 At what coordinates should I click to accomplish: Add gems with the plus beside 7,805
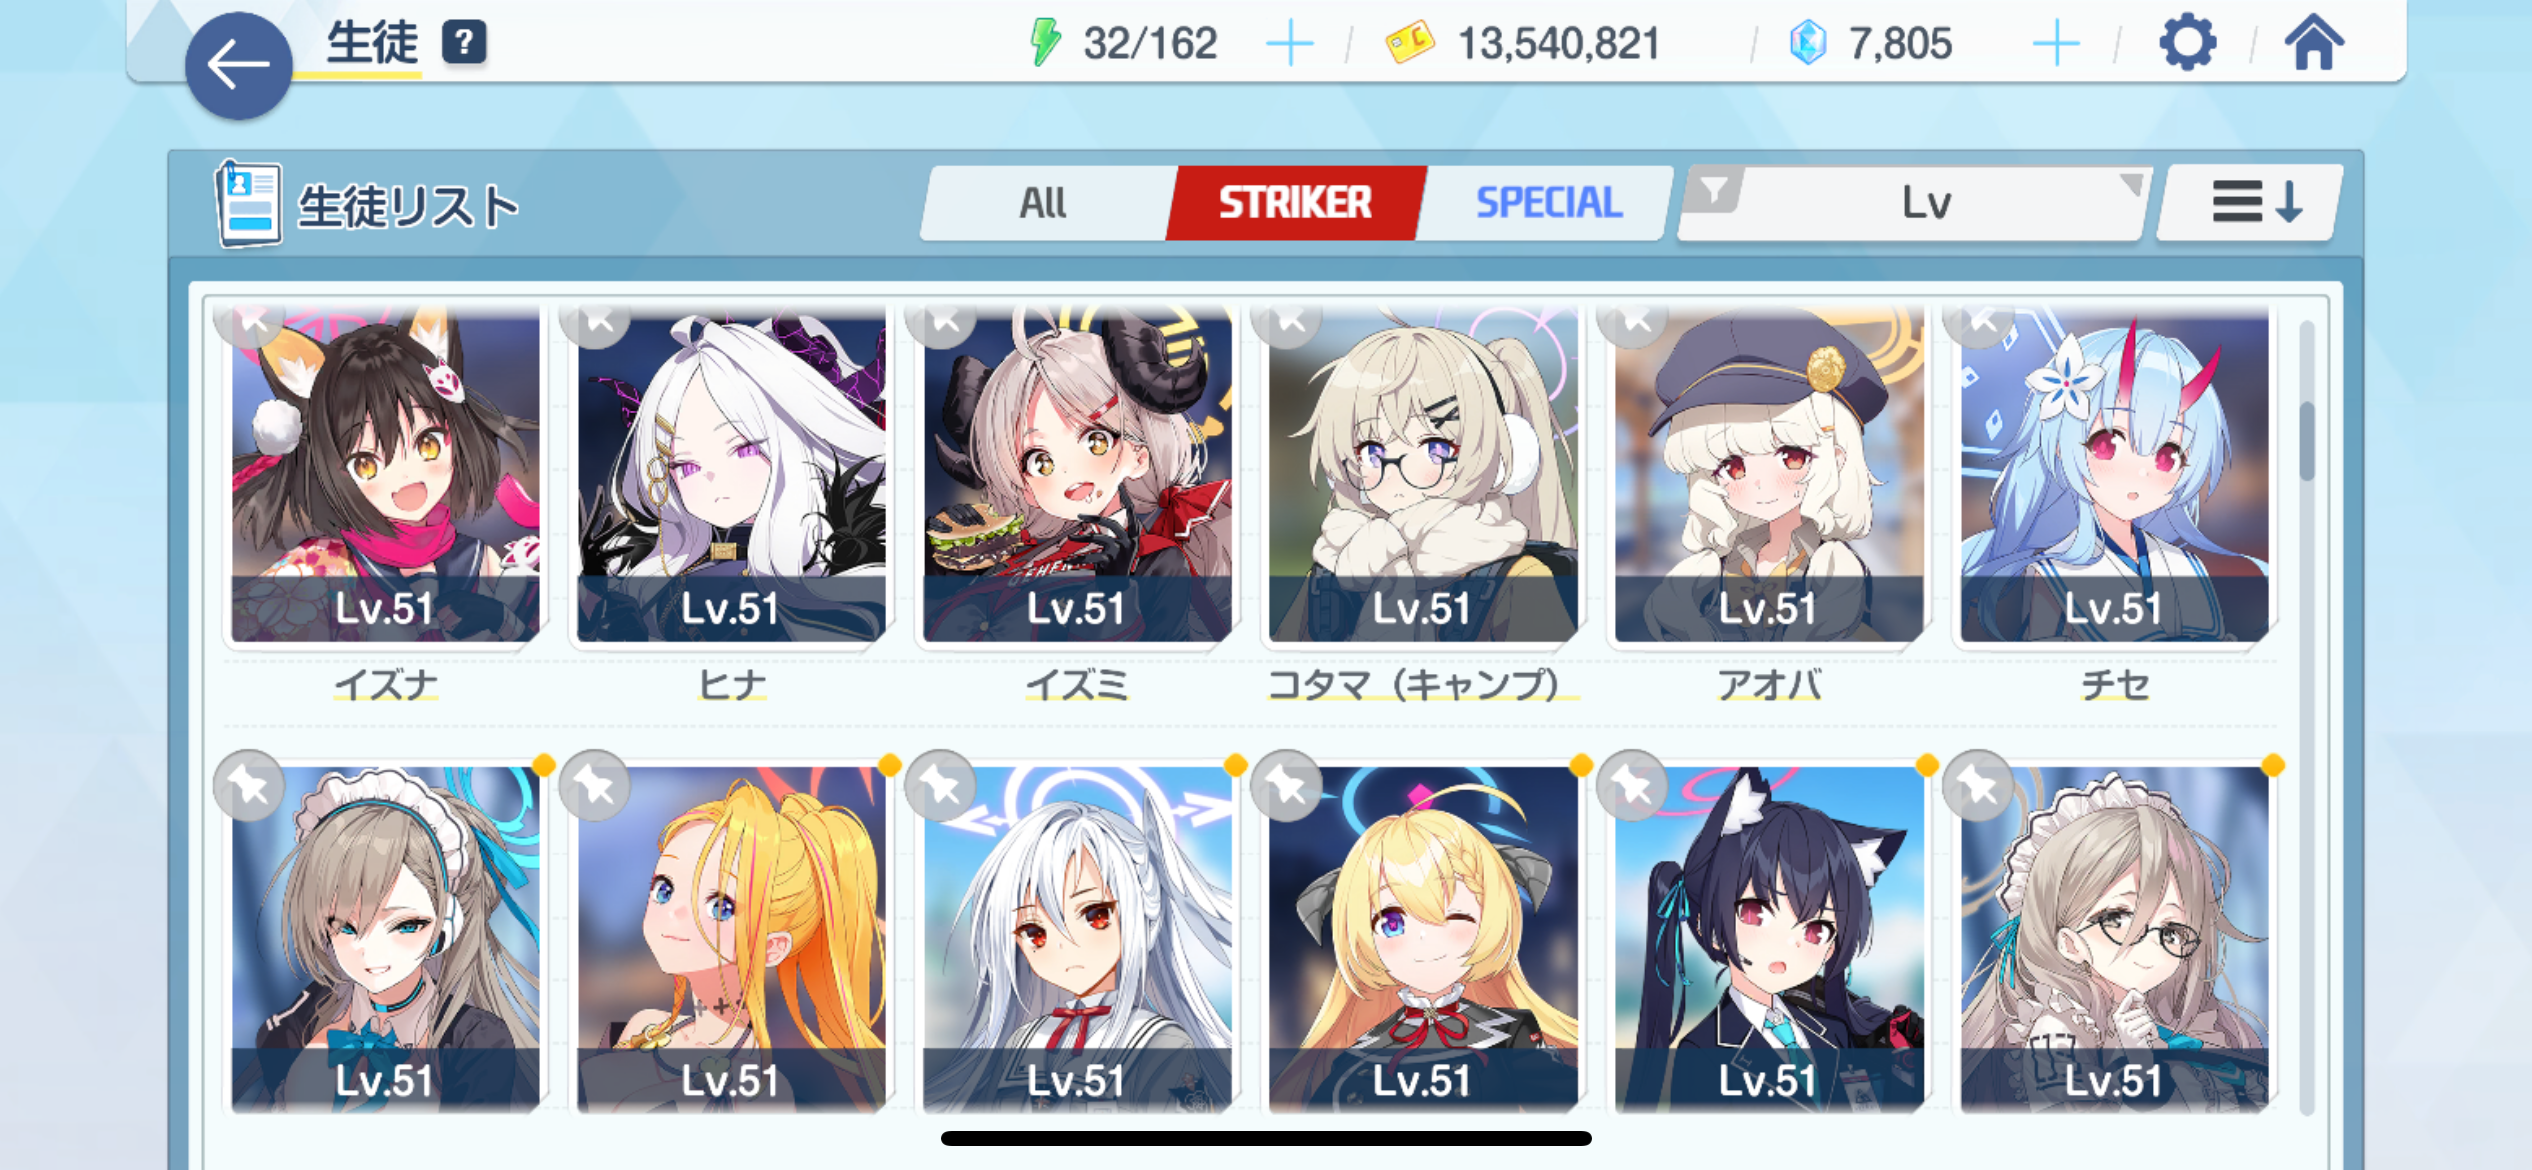(x=2056, y=44)
